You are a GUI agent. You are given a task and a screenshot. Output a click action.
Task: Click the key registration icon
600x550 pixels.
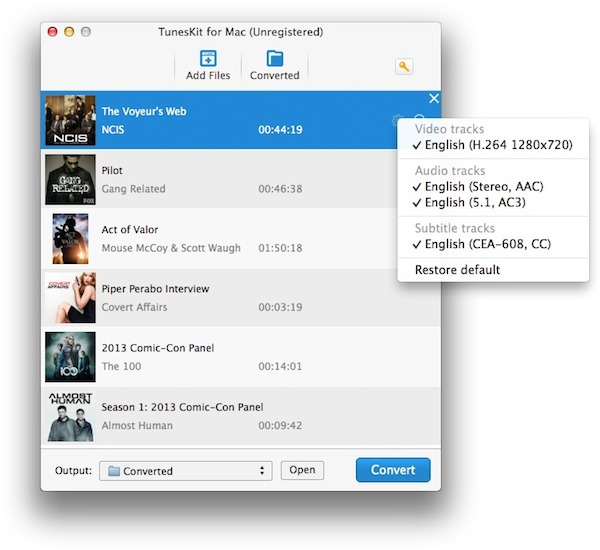(404, 67)
